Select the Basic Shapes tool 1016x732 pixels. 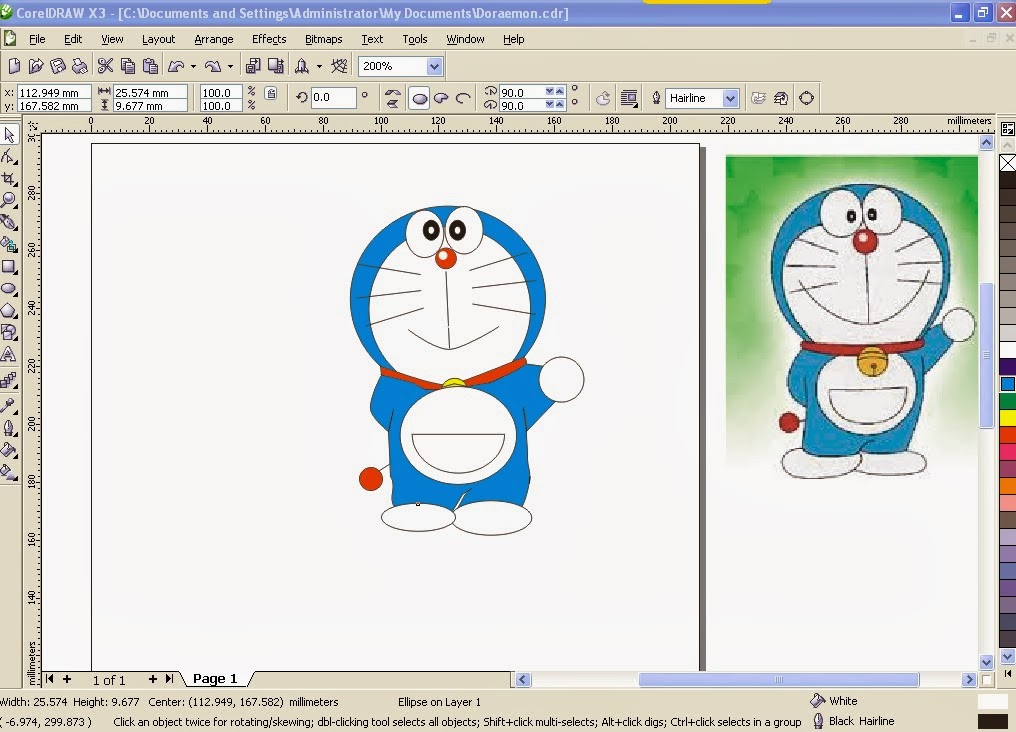pyautogui.click(x=9, y=332)
